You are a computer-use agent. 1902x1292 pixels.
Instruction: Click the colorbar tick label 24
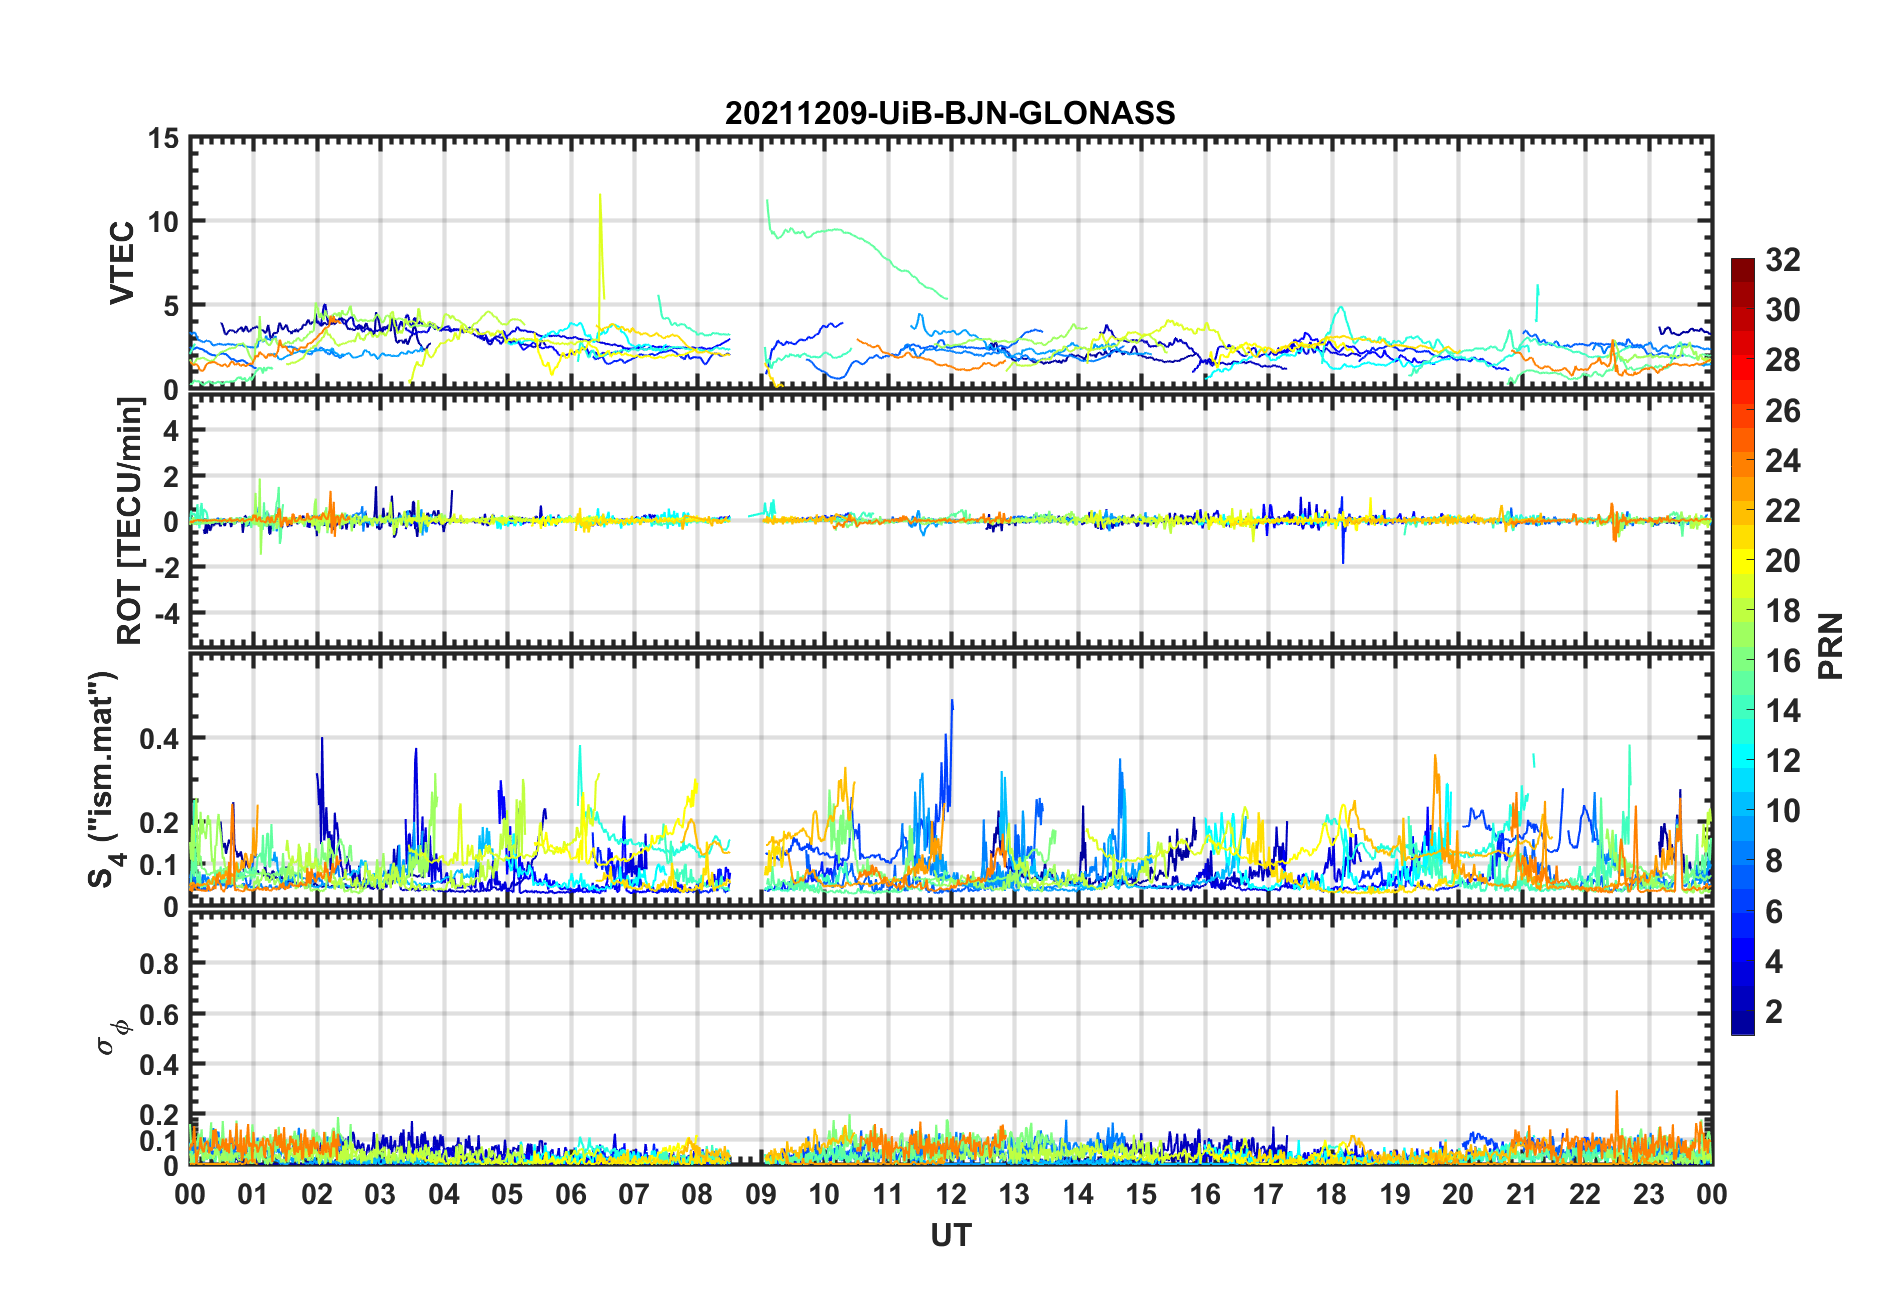[x=1783, y=461]
